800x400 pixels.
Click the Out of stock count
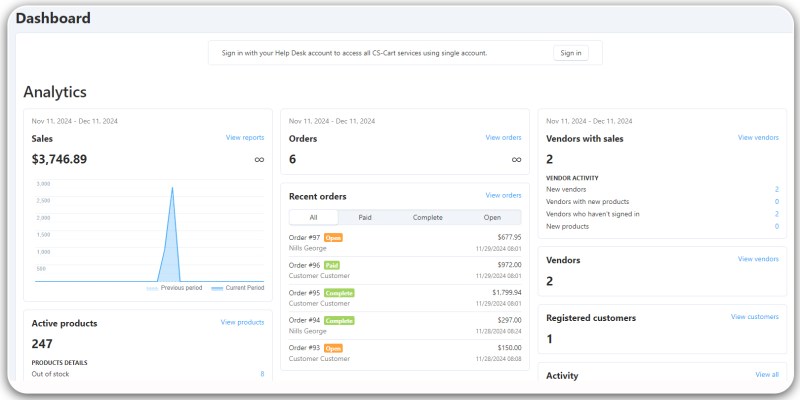(x=262, y=374)
